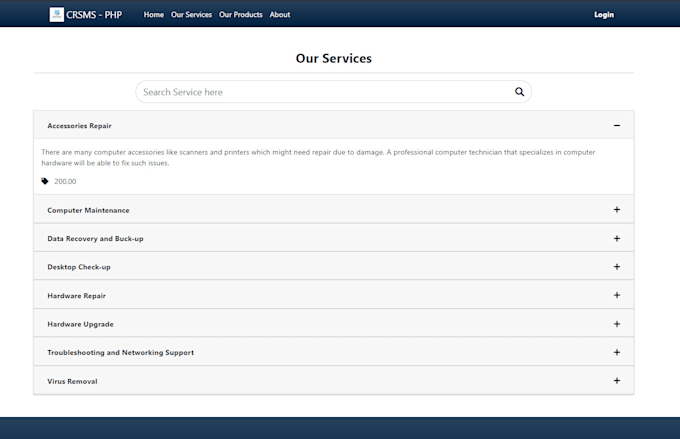Click the Accessories Repair description paragraph

coord(318,157)
